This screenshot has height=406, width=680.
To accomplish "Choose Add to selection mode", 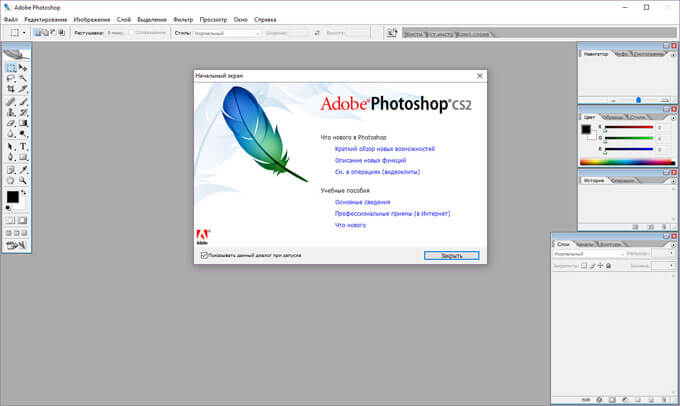I will pyautogui.click(x=46, y=33).
